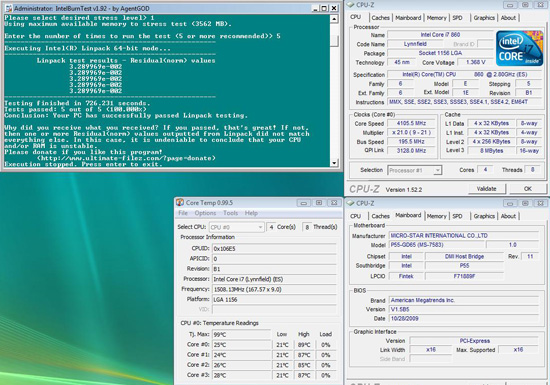Open the Tools menu in Core Temp
This screenshot has width=550, height=385.
pos(230,213)
